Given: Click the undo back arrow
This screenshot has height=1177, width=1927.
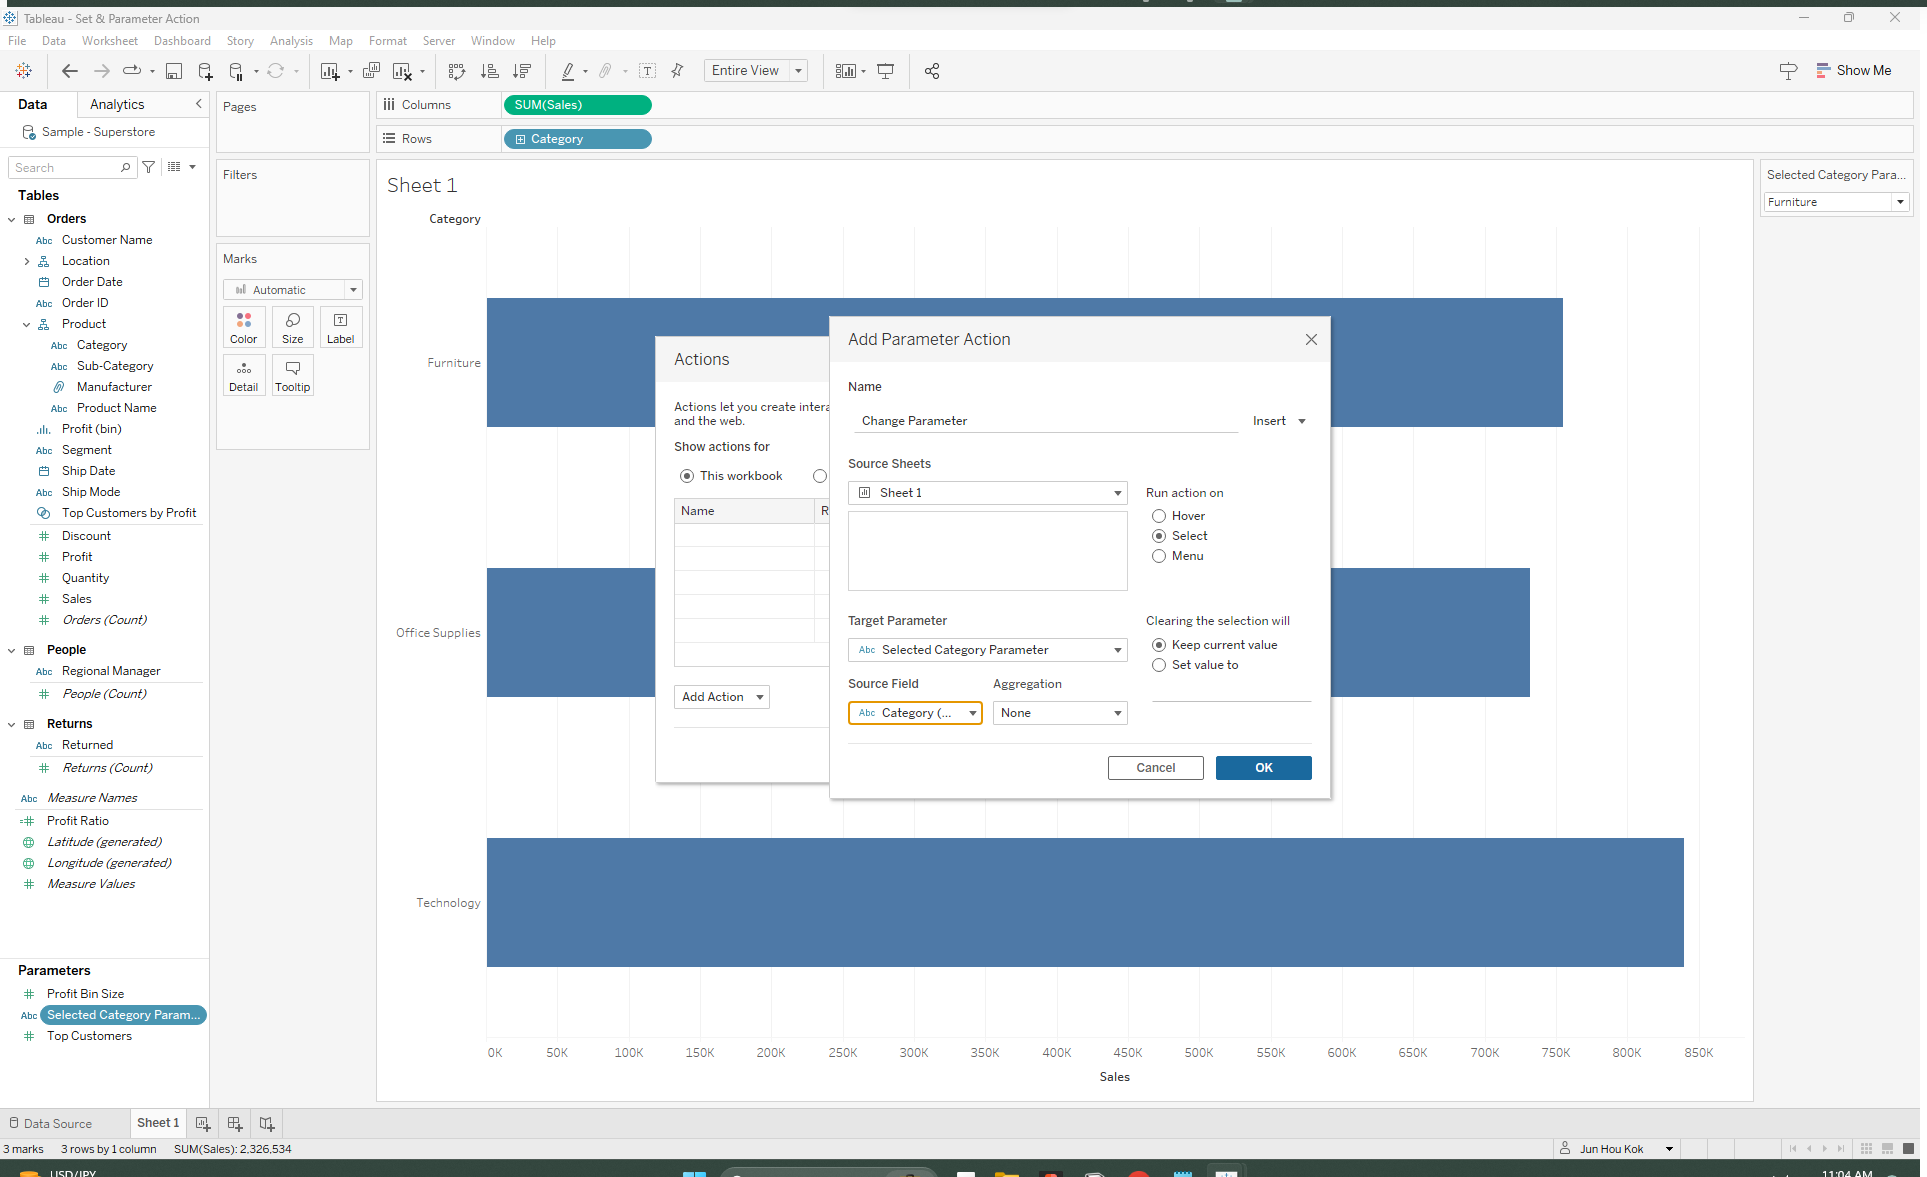Looking at the screenshot, I should tap(69, 71).
